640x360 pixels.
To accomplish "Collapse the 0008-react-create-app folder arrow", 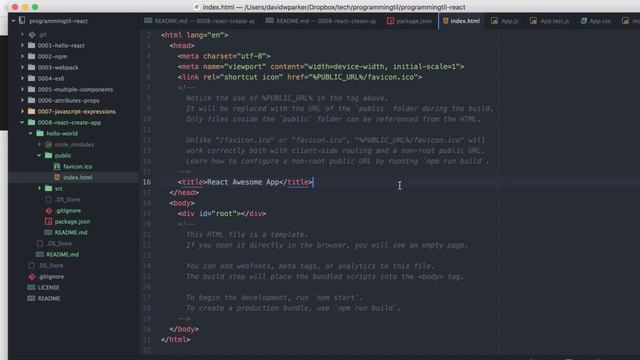I will 22,122.
